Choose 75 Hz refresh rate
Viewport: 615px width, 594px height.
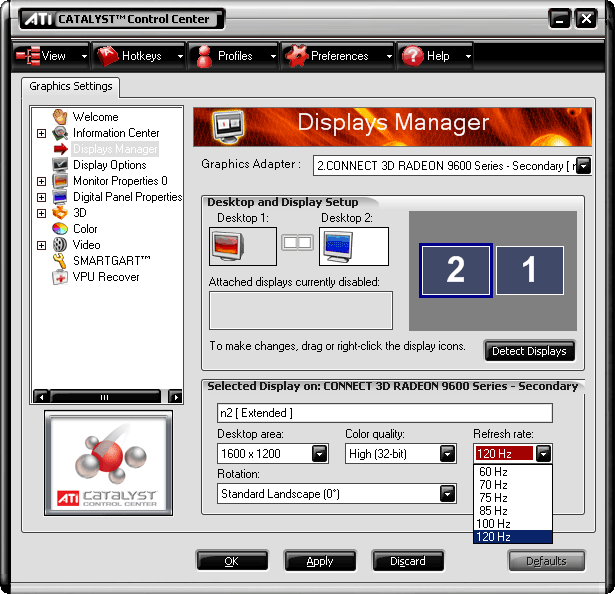tap(513, 497)
